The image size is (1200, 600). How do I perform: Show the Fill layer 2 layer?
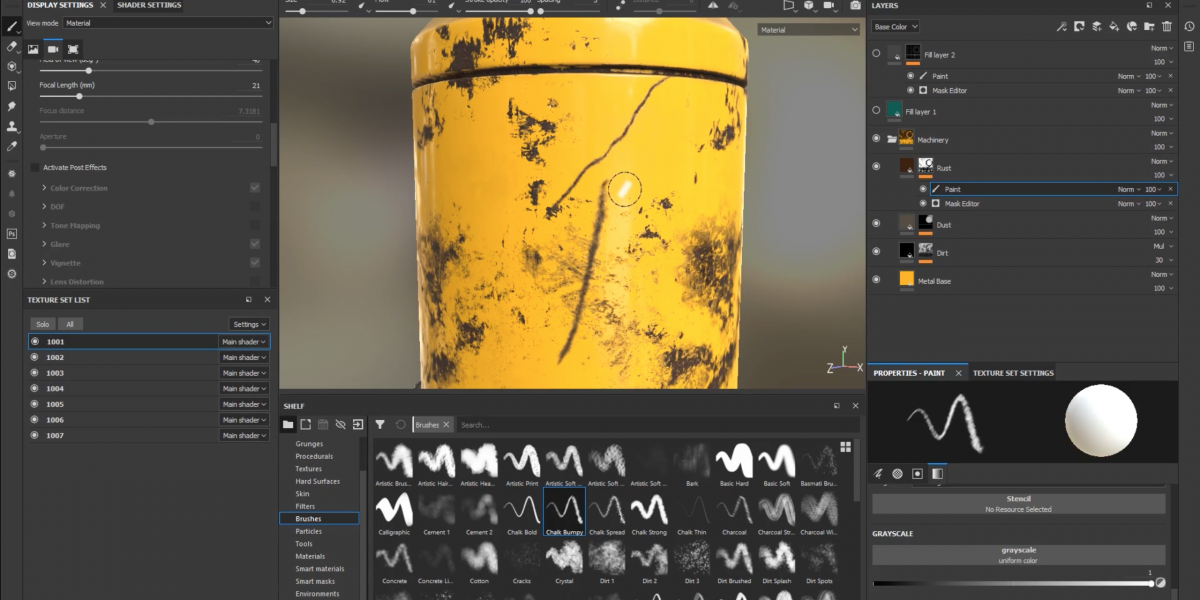[x=877, y=54]
